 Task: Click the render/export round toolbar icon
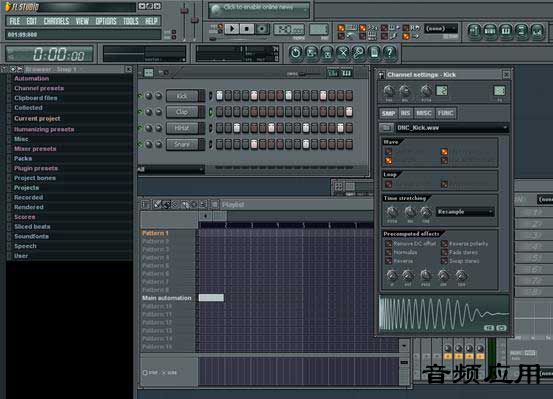pyautogui.click(x=327, y=53)
